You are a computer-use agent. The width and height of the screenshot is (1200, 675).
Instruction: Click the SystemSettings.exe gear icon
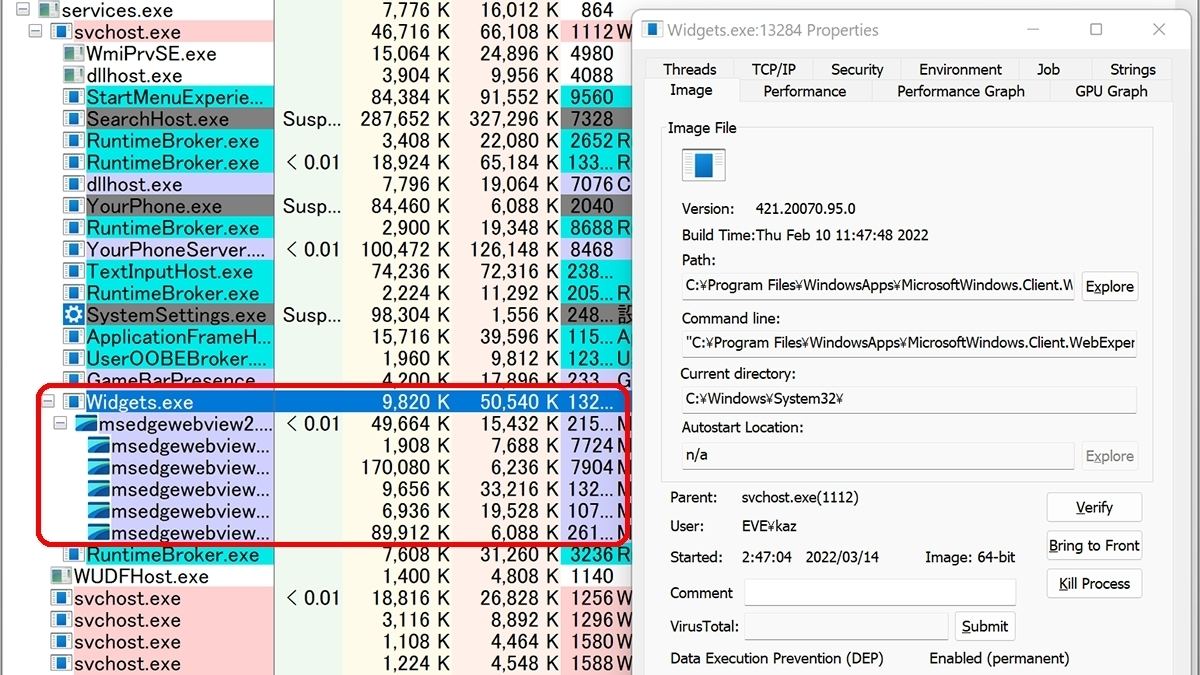click(x=73, y=315)
